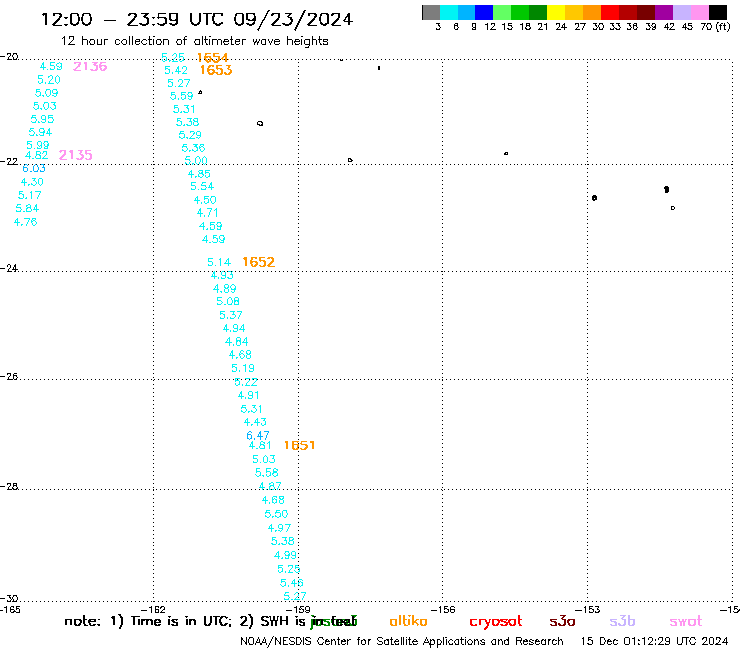This screenshot has height=650, width=740.
Task: Click the s3b satellite legend label
Action: coord(622,621)
